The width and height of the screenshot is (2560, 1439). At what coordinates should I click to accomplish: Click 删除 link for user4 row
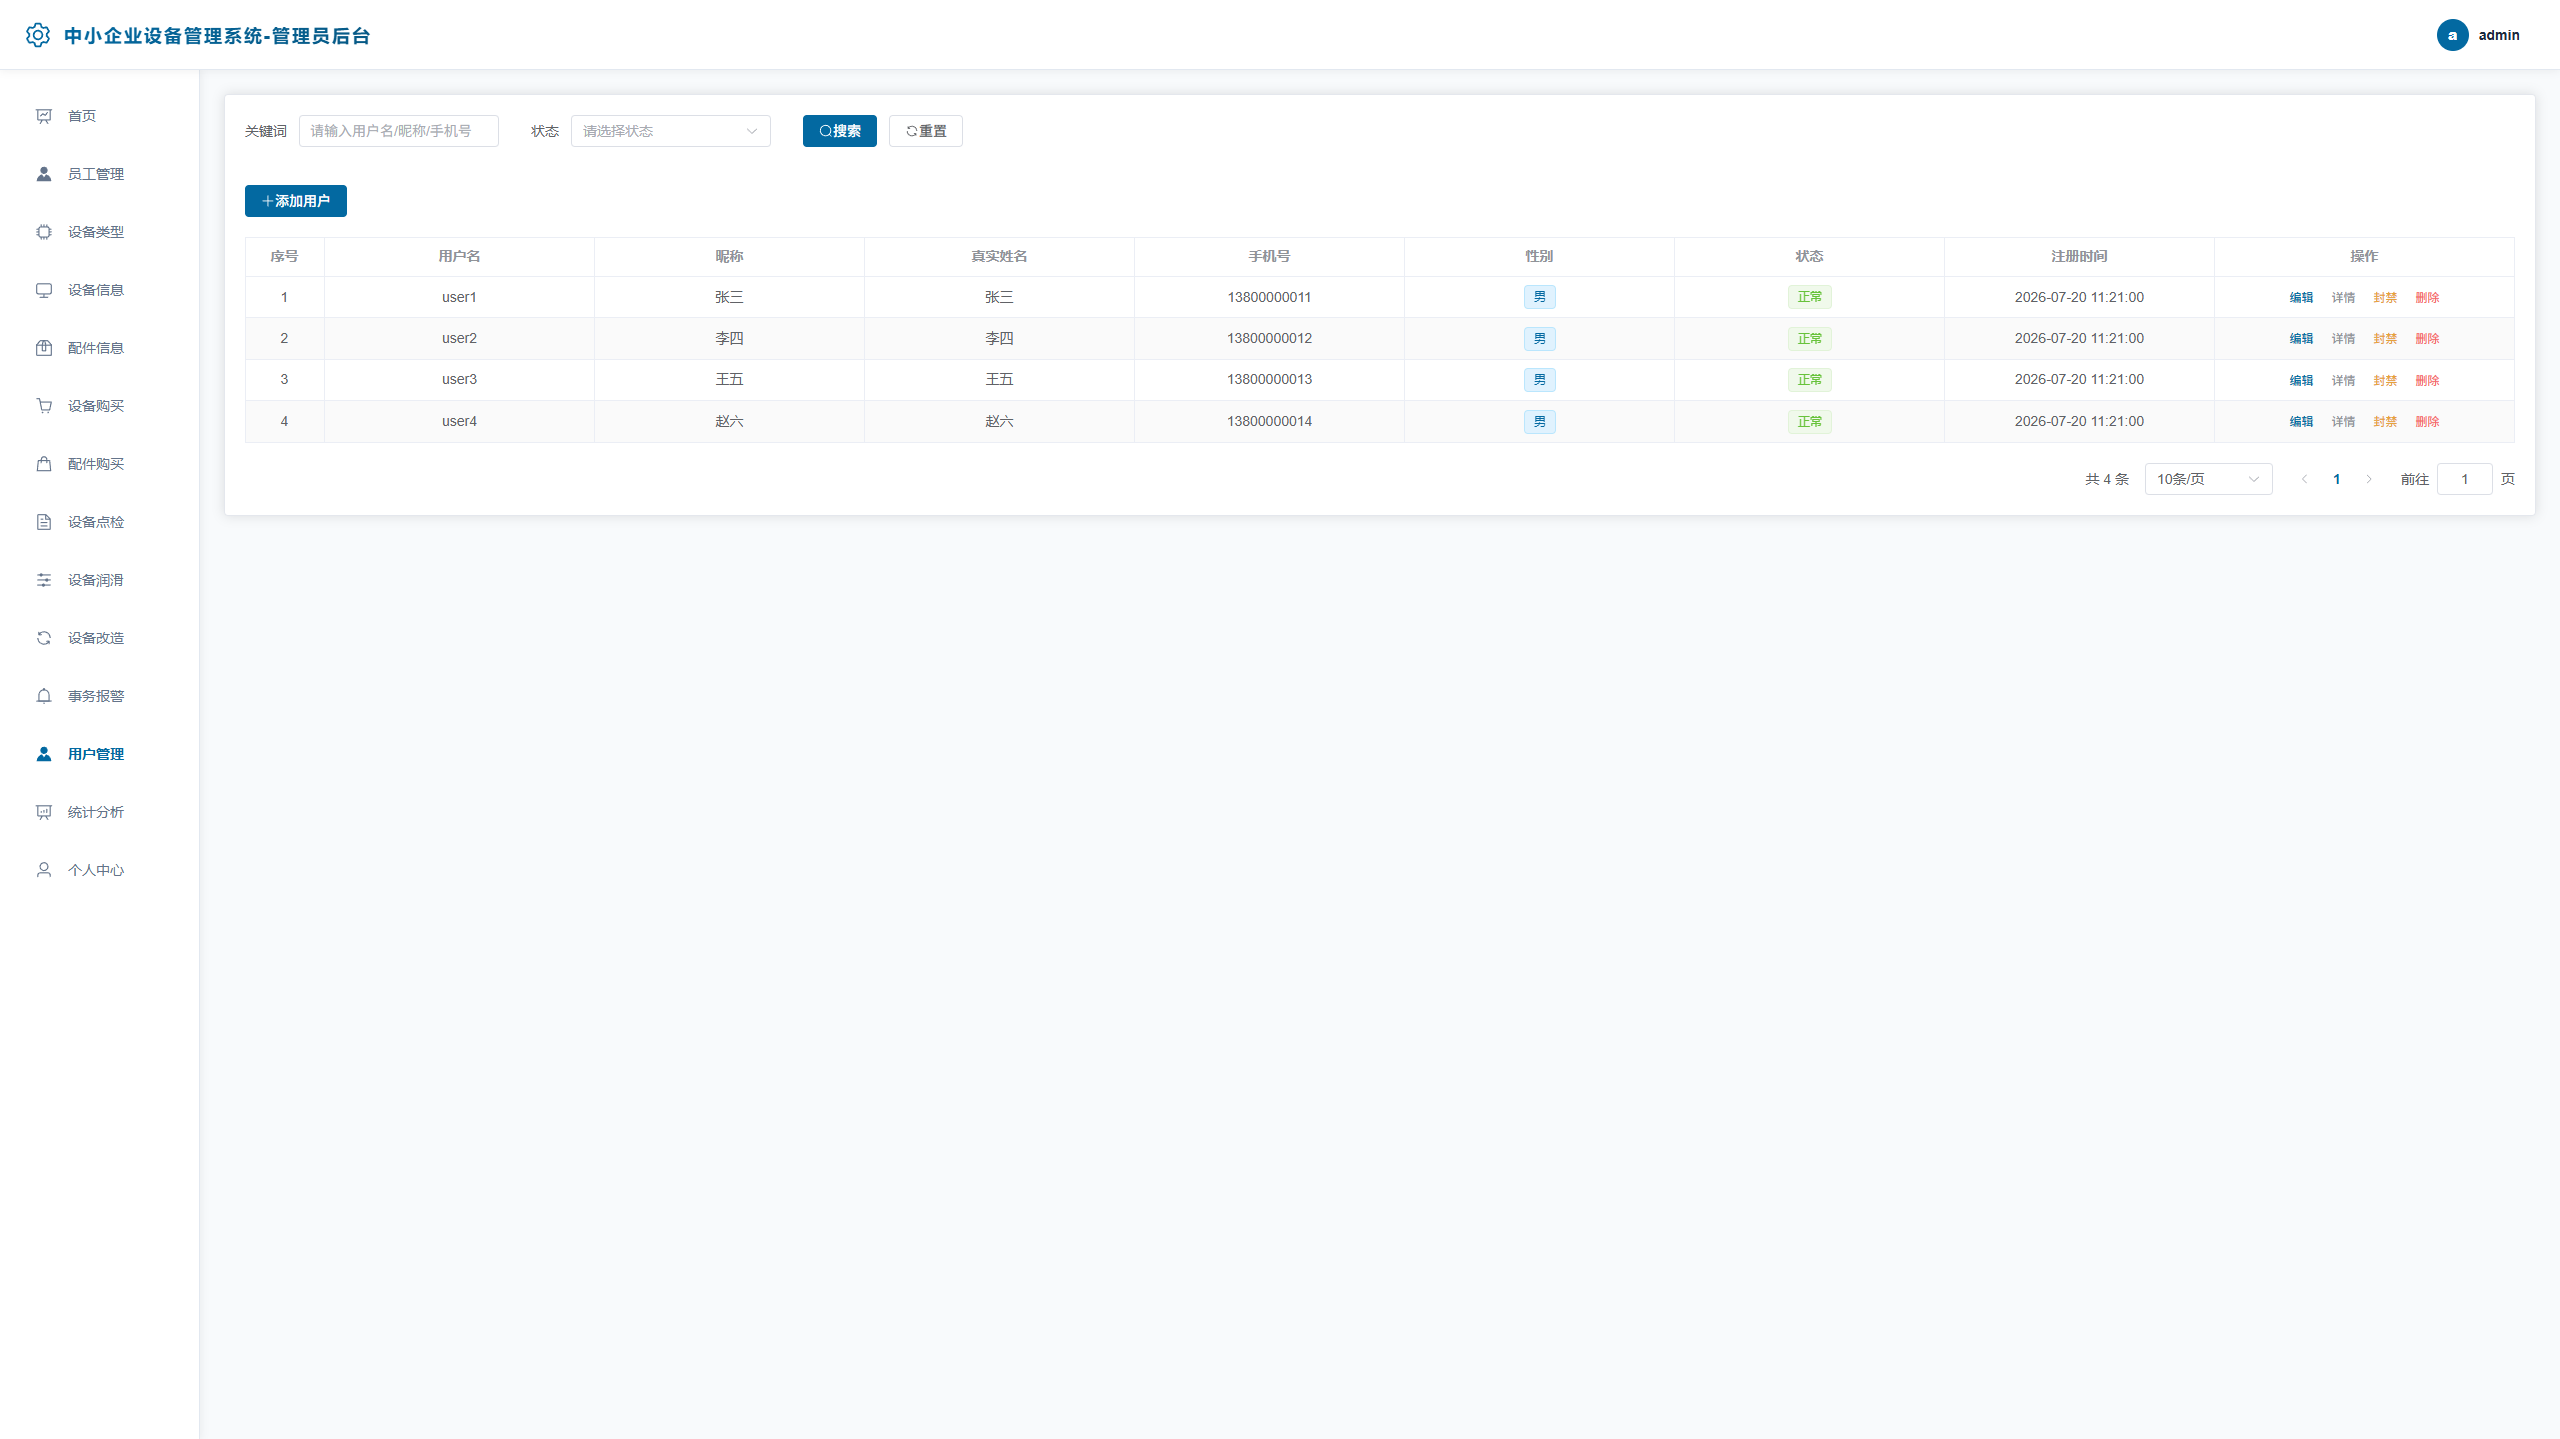click(x=2427, y=422)
